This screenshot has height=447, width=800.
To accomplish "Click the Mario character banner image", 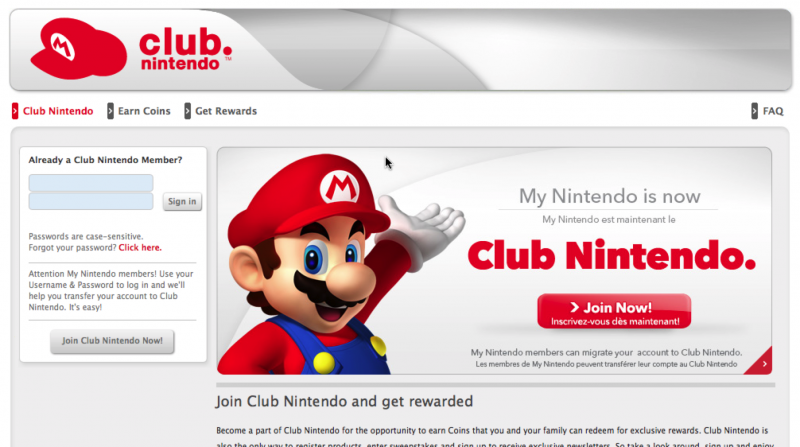I will tap(342, 264).
